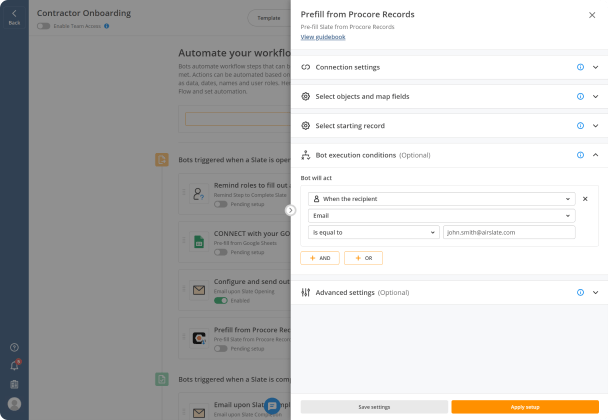Expand Select objects and map fields section
The image size is (608, 420).
pos(595,96)
